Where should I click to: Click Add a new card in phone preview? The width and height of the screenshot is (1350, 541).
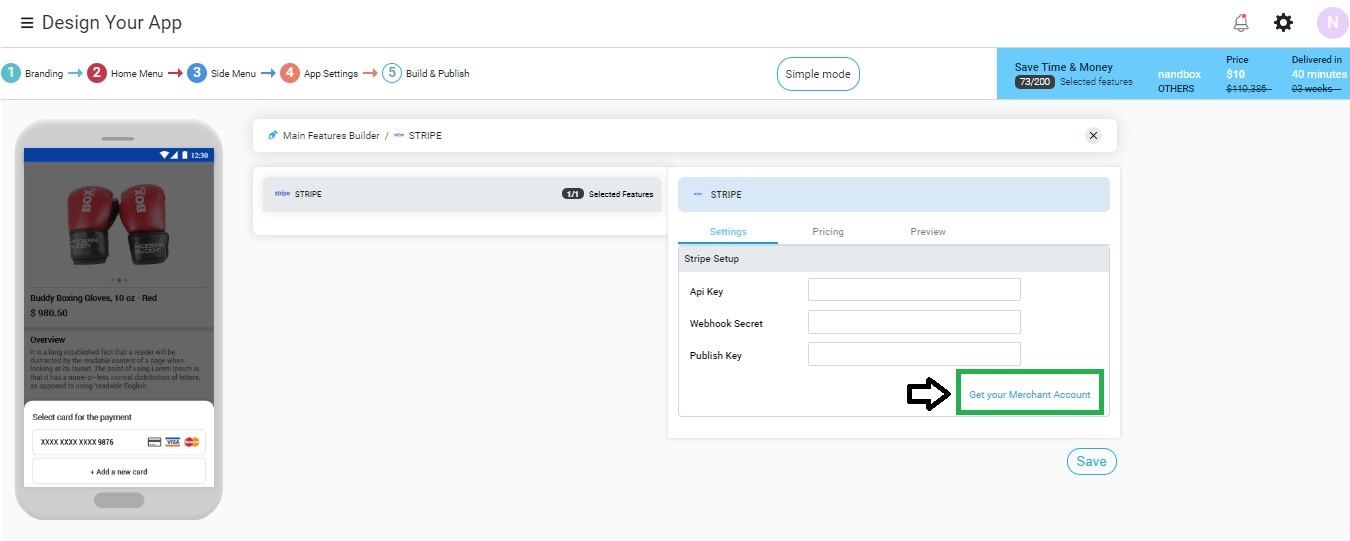tap(118, 471)
